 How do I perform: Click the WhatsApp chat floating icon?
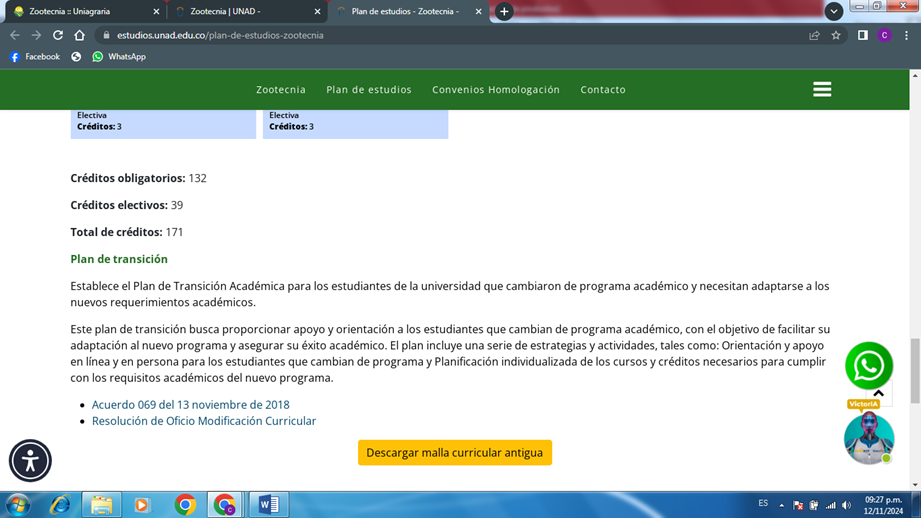pyautogui.click(x=868, y=366)
